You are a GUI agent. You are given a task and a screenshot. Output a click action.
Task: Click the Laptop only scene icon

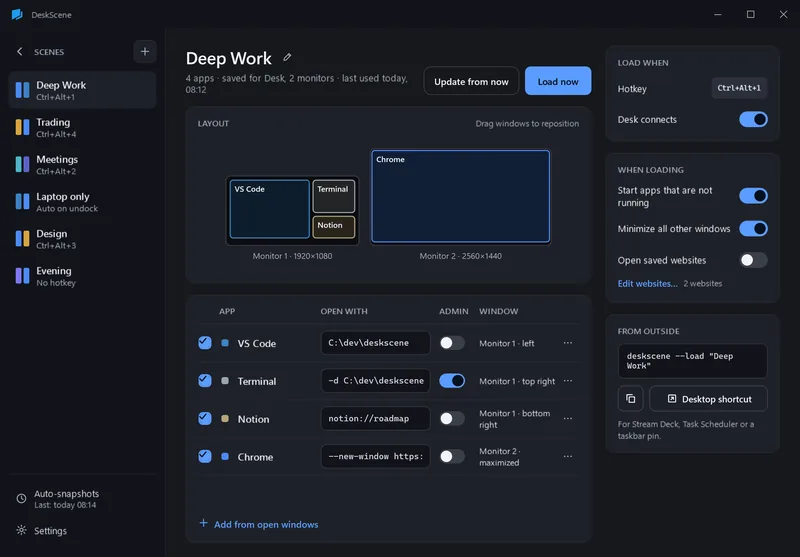click(x=22, y=201)
